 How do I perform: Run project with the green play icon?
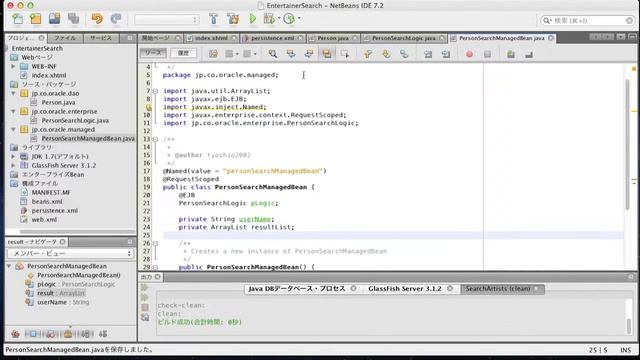tap(253, 19)
